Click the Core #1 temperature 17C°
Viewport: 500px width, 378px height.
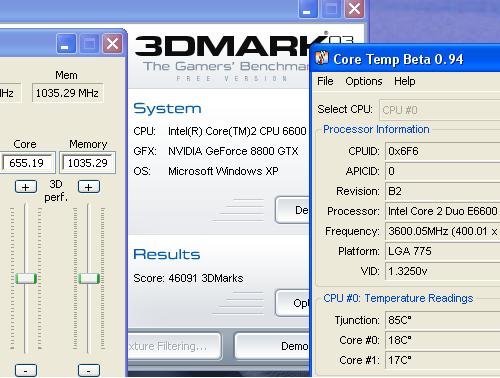pyautogui.click(x=442, y=360)
